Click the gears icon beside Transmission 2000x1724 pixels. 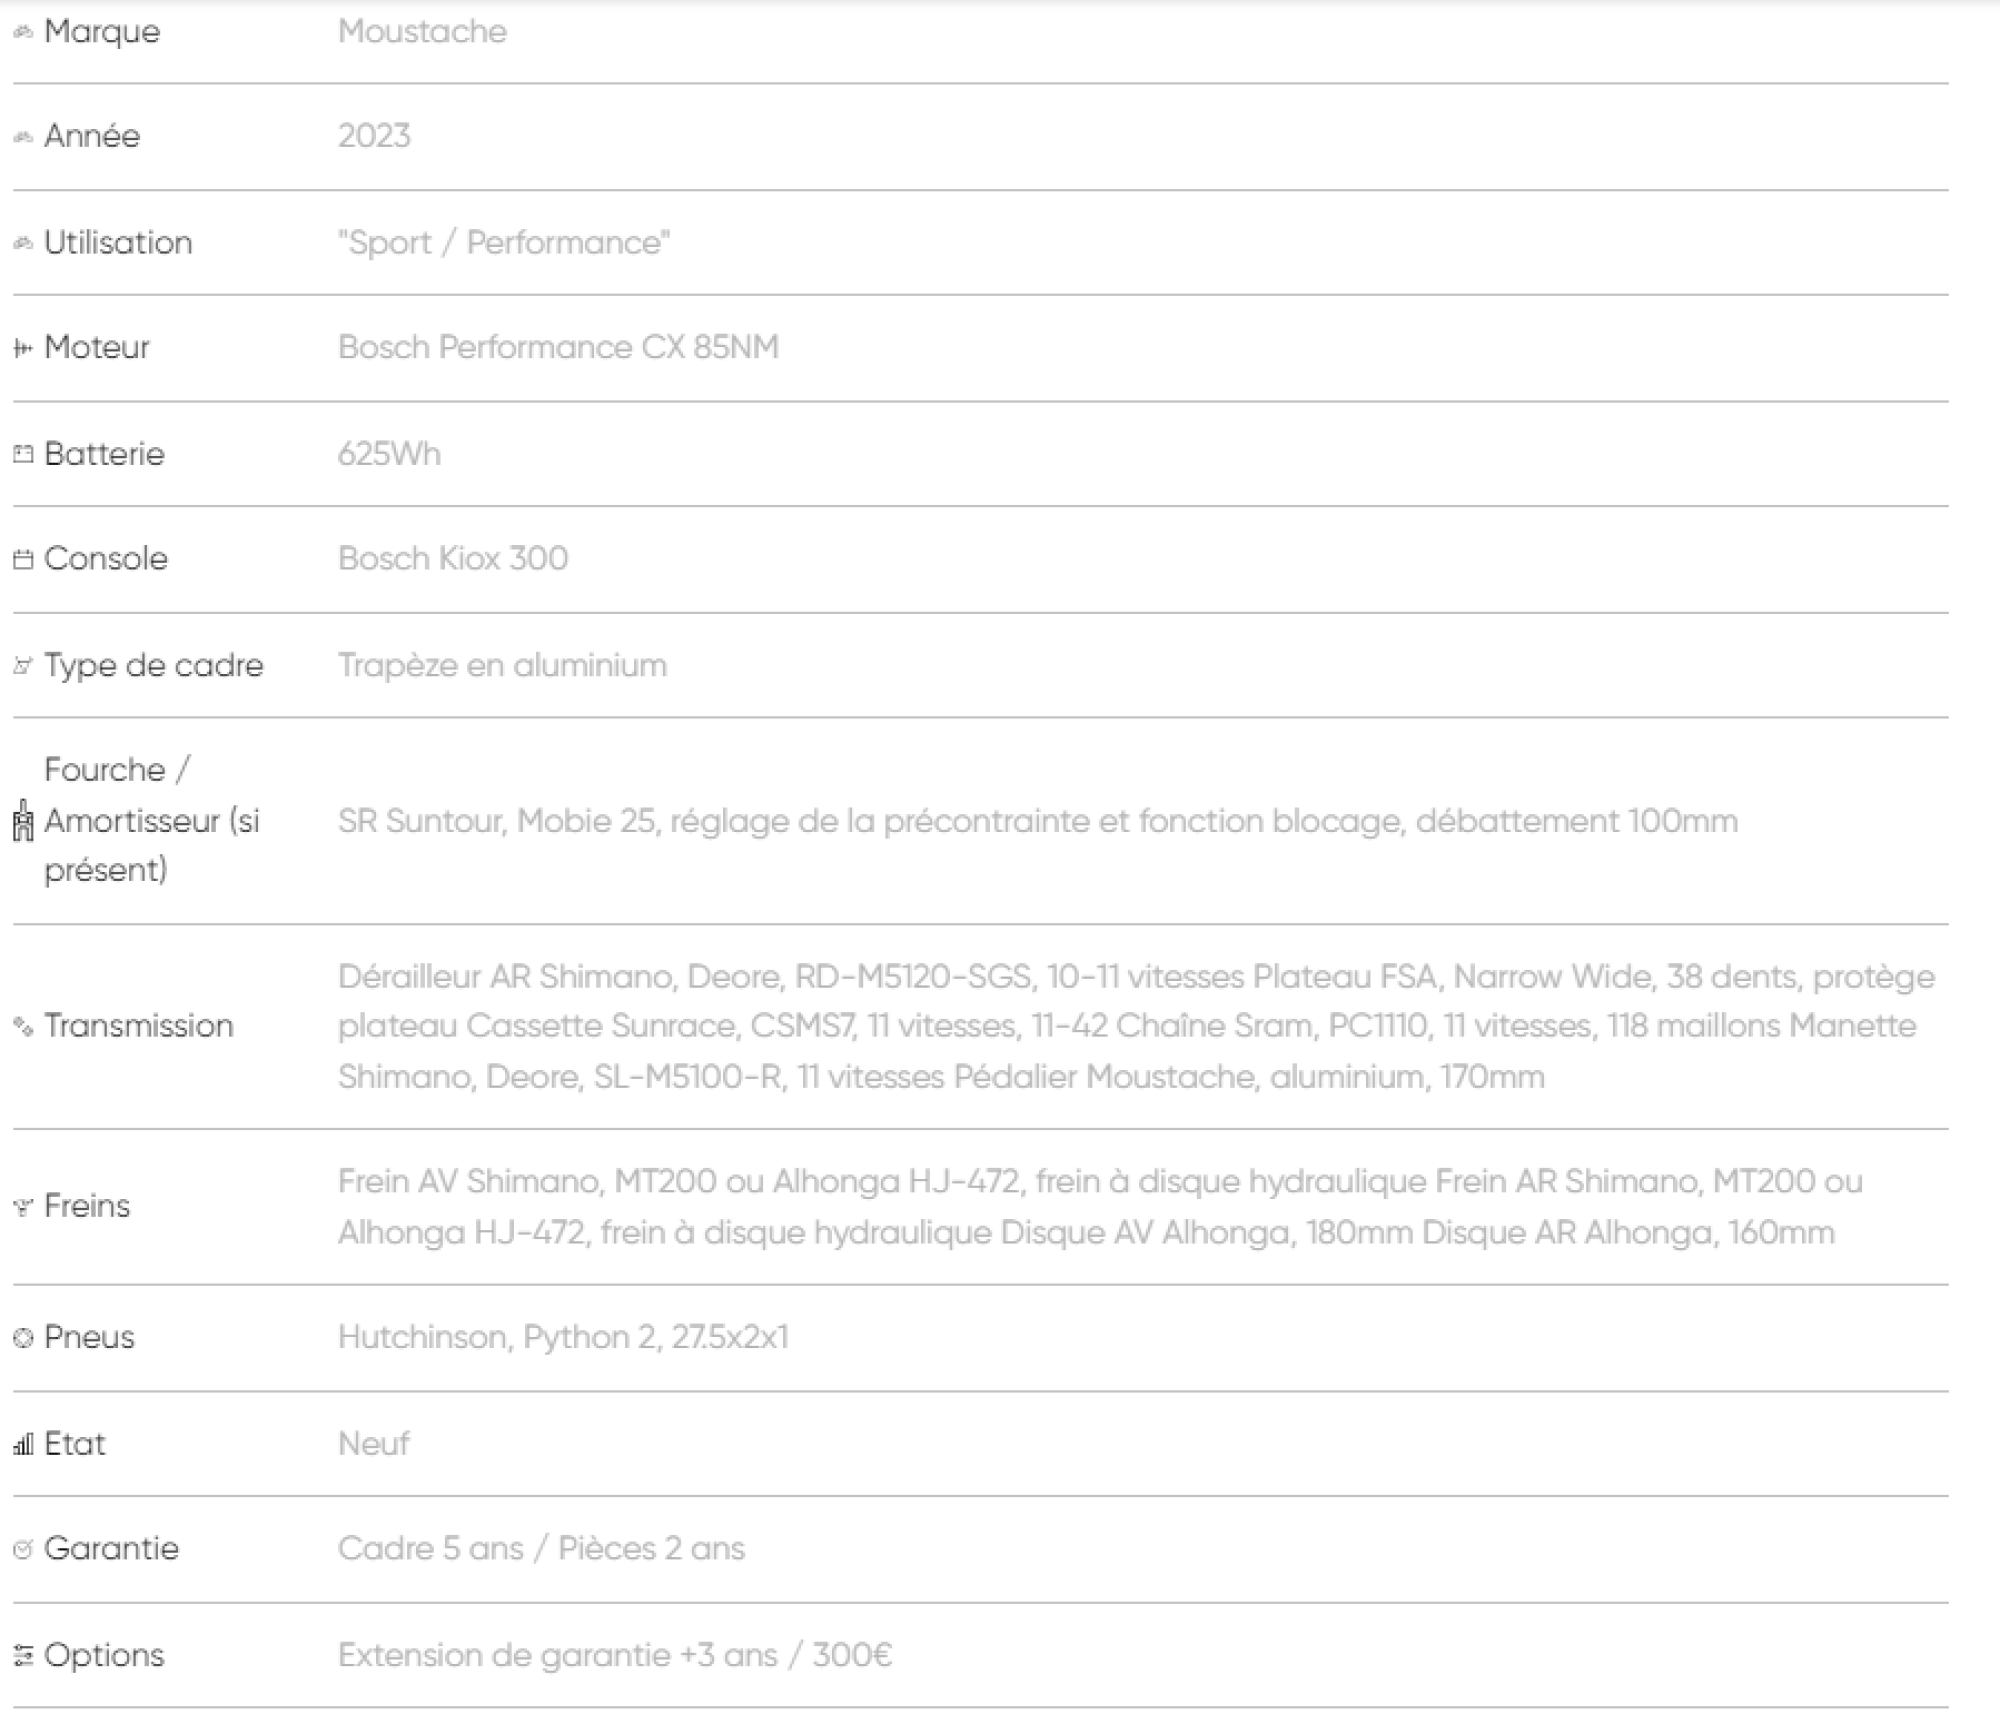coord(23,1026)
